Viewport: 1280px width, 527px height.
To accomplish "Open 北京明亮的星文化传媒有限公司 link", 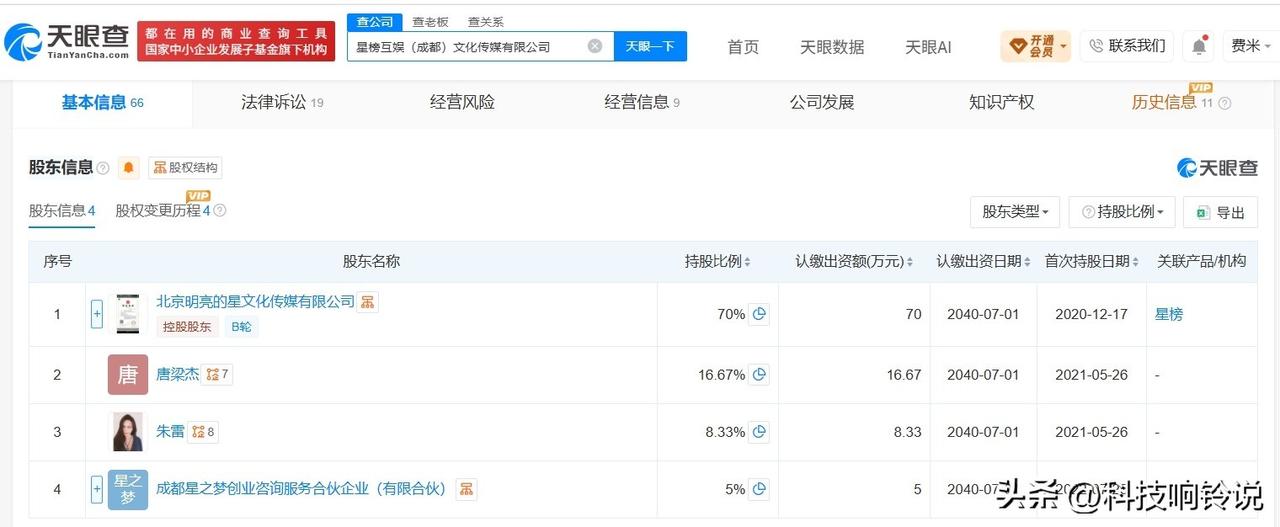I will (x=255, y=301).
